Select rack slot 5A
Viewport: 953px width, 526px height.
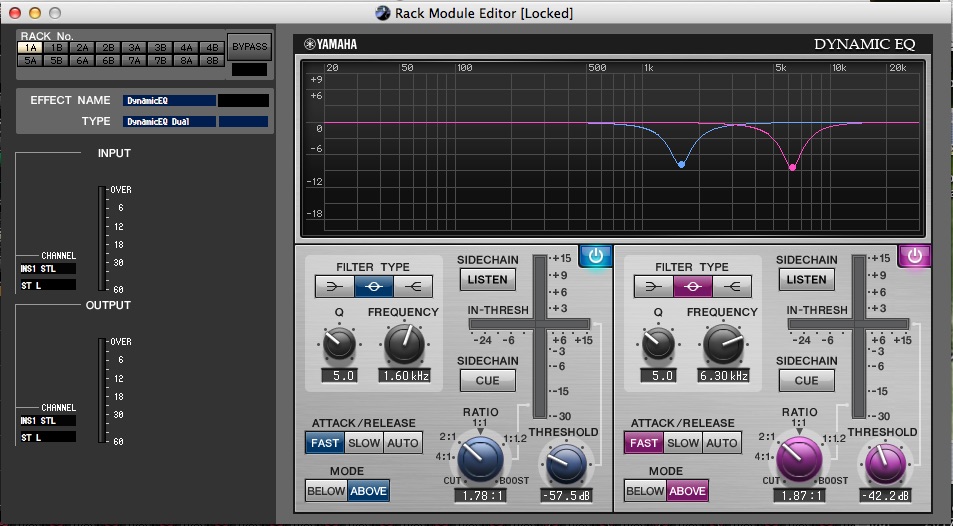coord(30,60)
